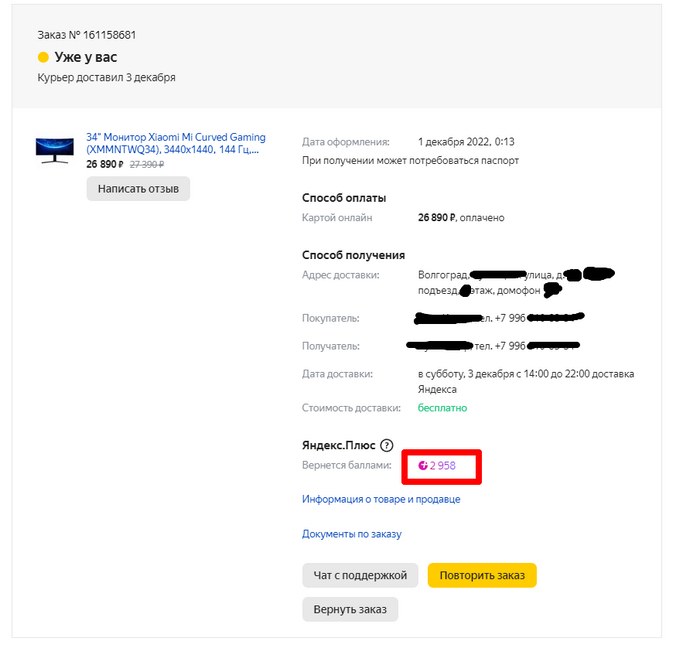Click the purple Plus points icon
700x648 pixels.
coord(423,466)
